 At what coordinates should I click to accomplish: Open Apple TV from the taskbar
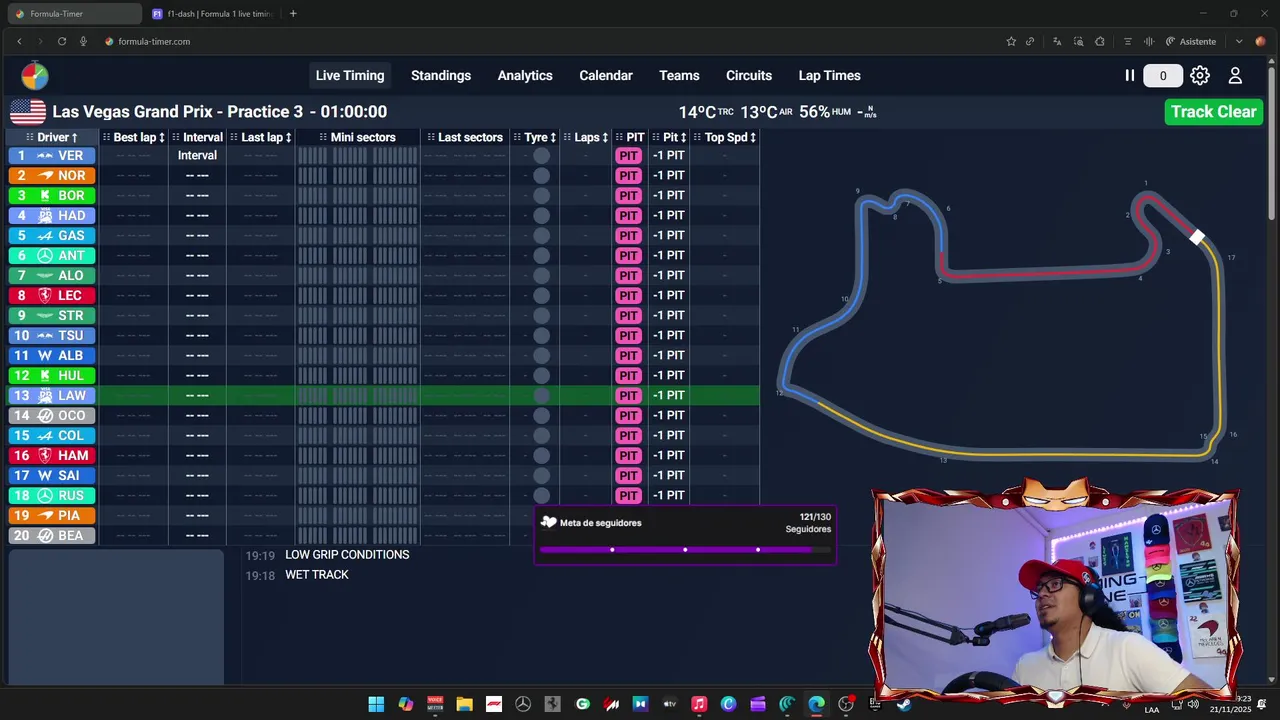[x=670, y=705]
